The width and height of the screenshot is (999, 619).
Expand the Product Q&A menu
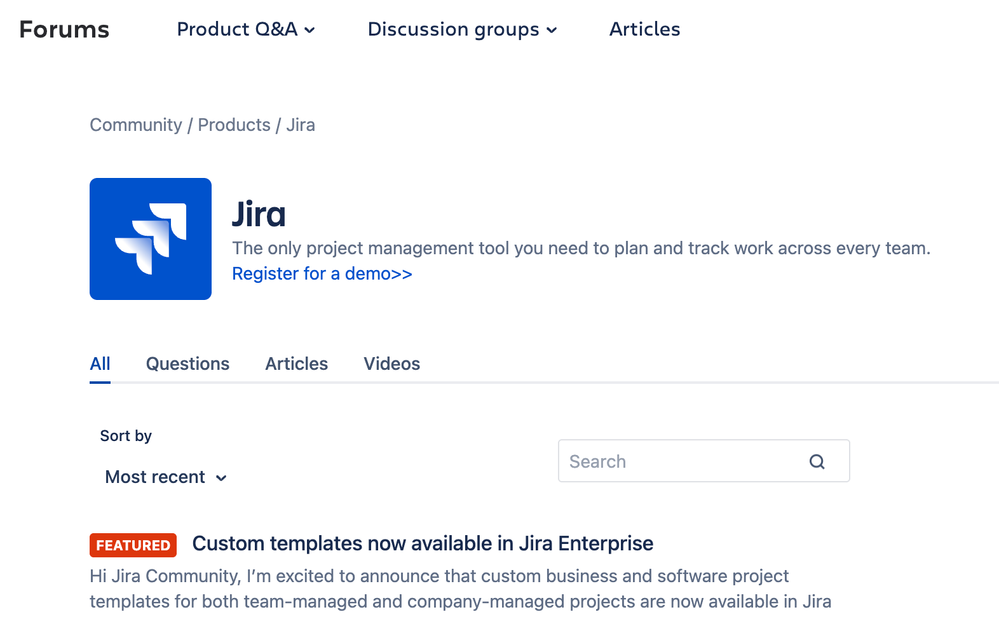[246, 30]
